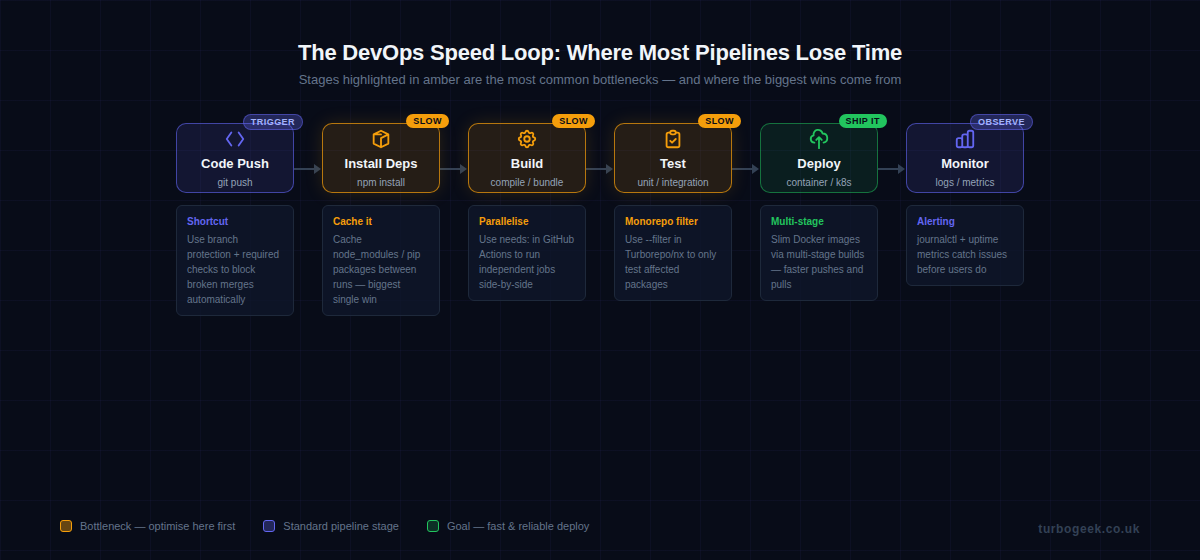This screenshot has height=560, width=1200.
Task: Select the SLOW badge on Build
Action: 573,121
